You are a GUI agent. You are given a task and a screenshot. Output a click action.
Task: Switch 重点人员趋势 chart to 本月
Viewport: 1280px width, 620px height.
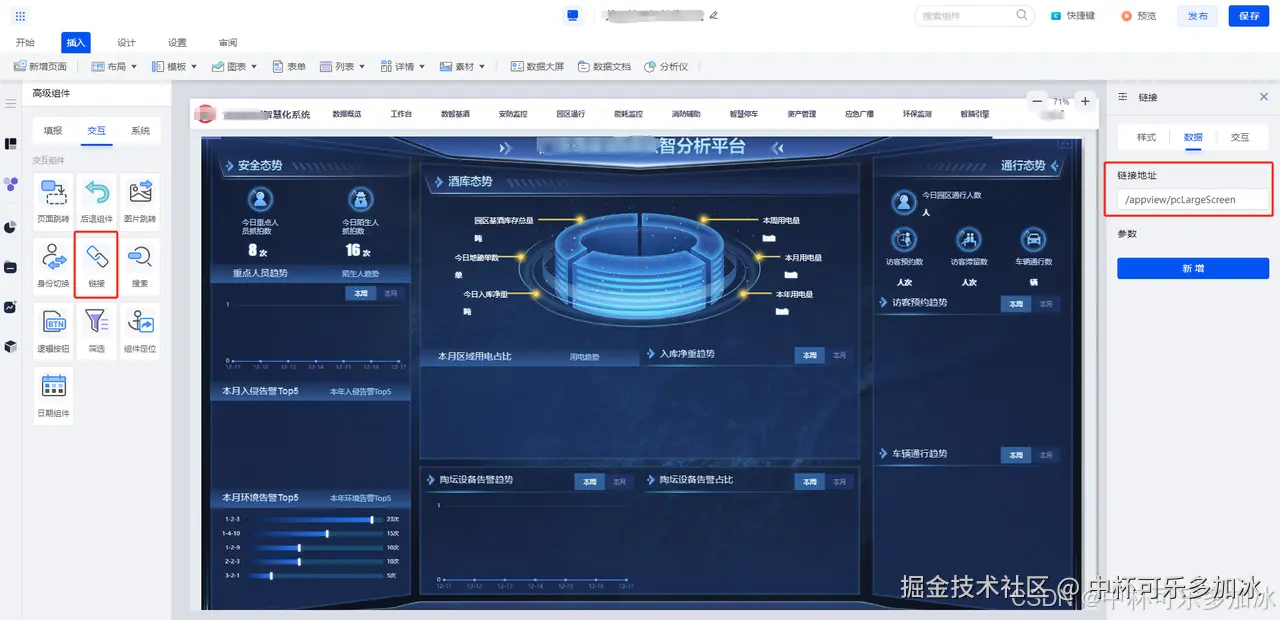point(390,294)
